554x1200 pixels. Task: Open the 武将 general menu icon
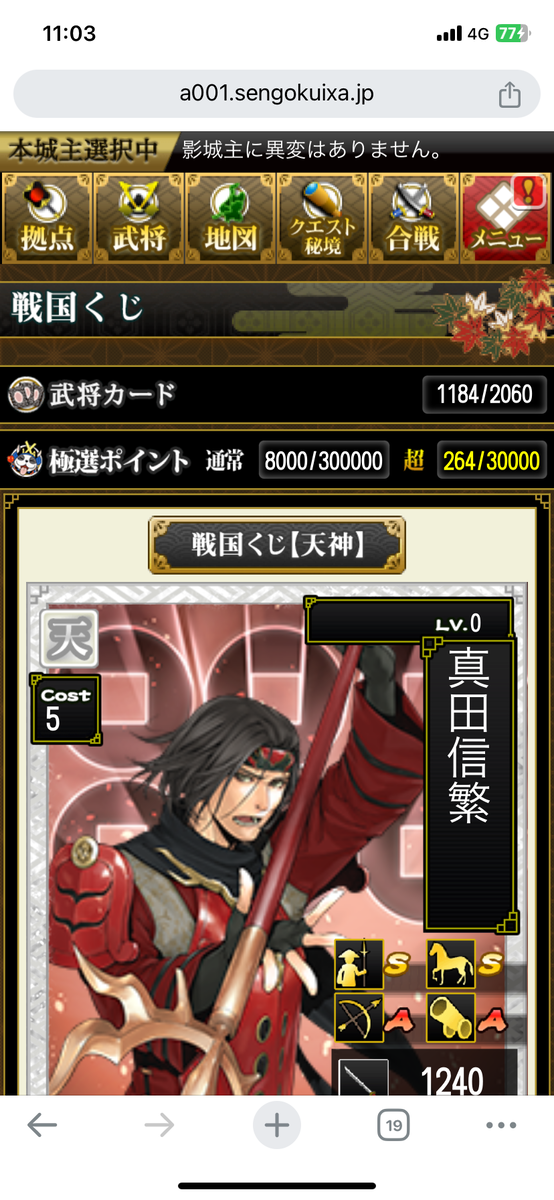(x=138, y=218)
